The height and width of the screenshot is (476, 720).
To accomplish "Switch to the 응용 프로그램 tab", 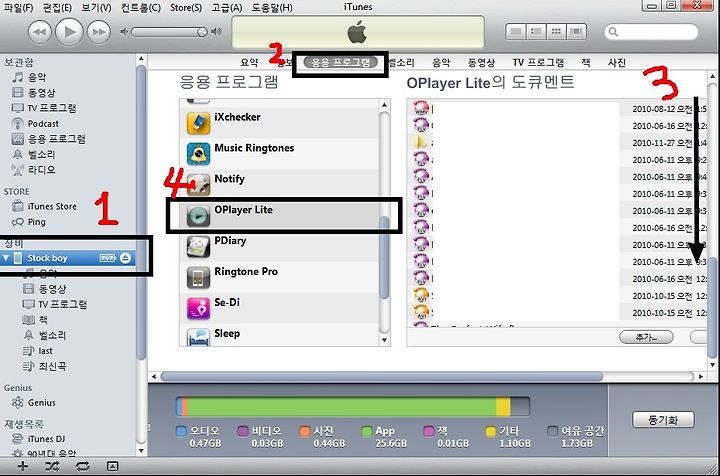I will [340, 62].
